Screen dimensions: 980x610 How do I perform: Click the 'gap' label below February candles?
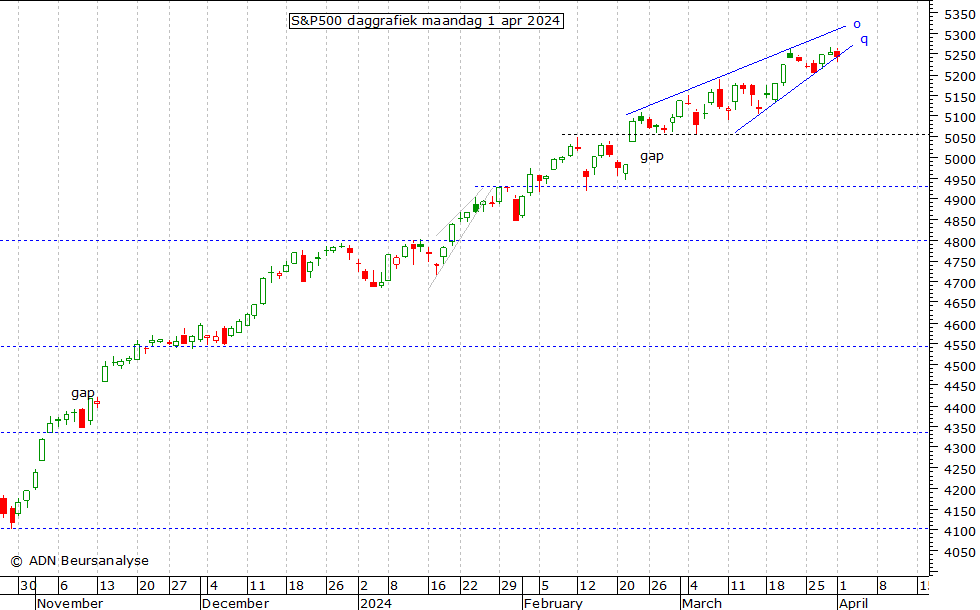(652, 155)
